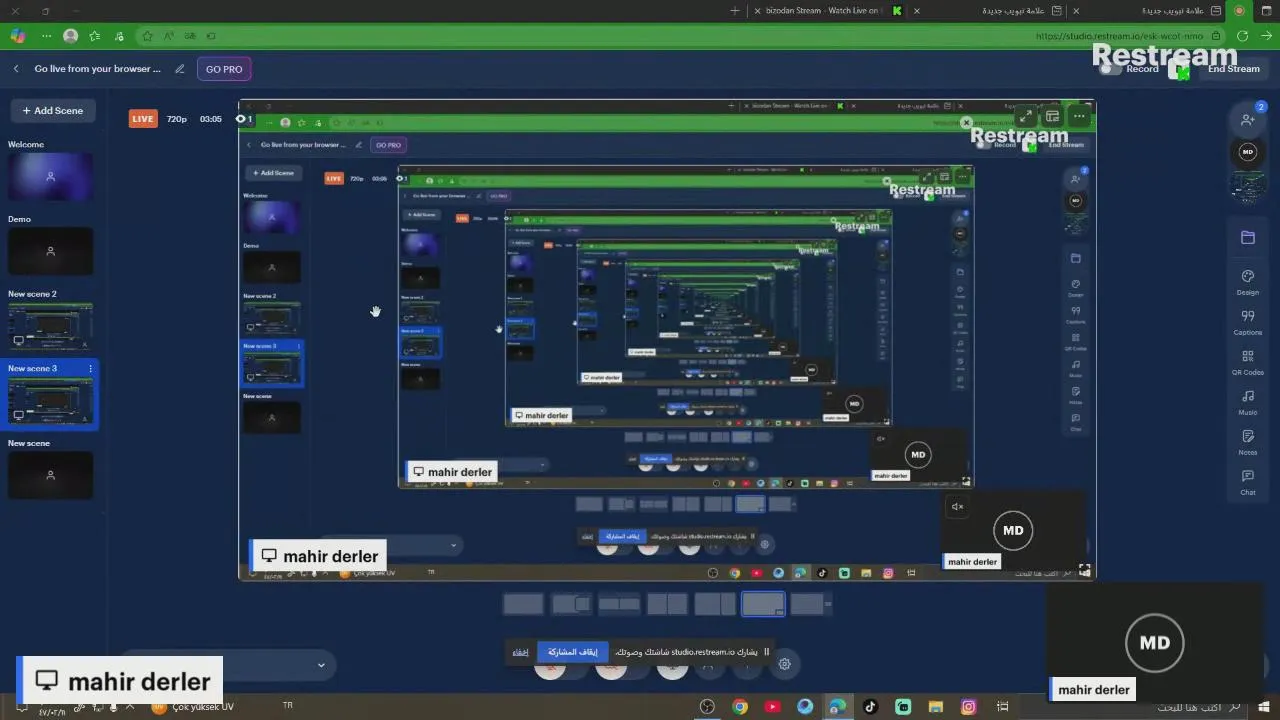This screenshot has width=1280, height=720.
Task: Click the viewer count eye icon
Action: pyautogui.click(x=241, y=119)
